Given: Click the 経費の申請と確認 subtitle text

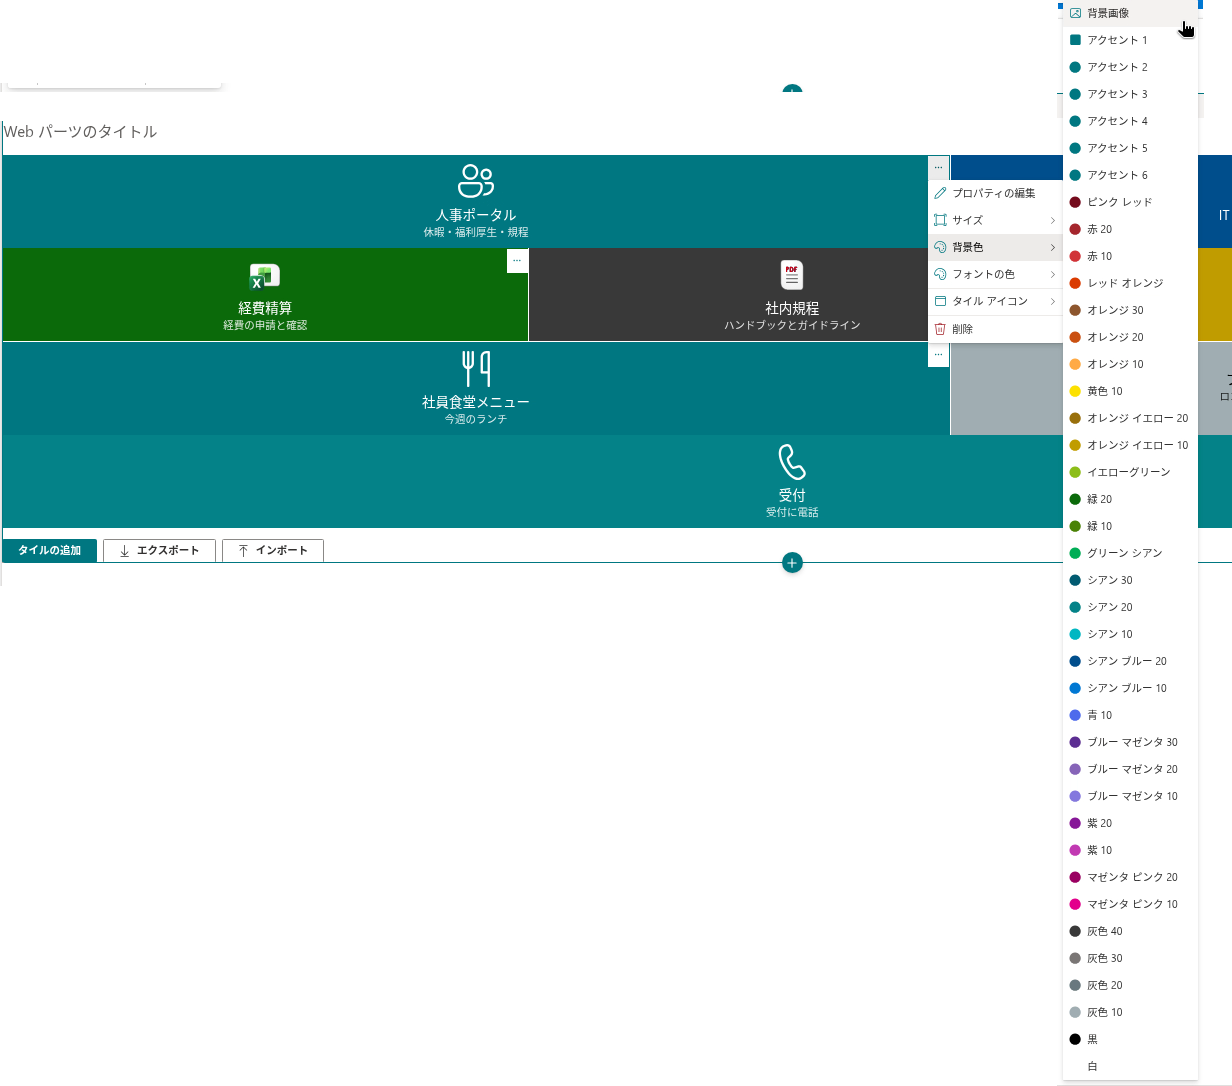Looking at the screenshot, I should click(265, 325).
